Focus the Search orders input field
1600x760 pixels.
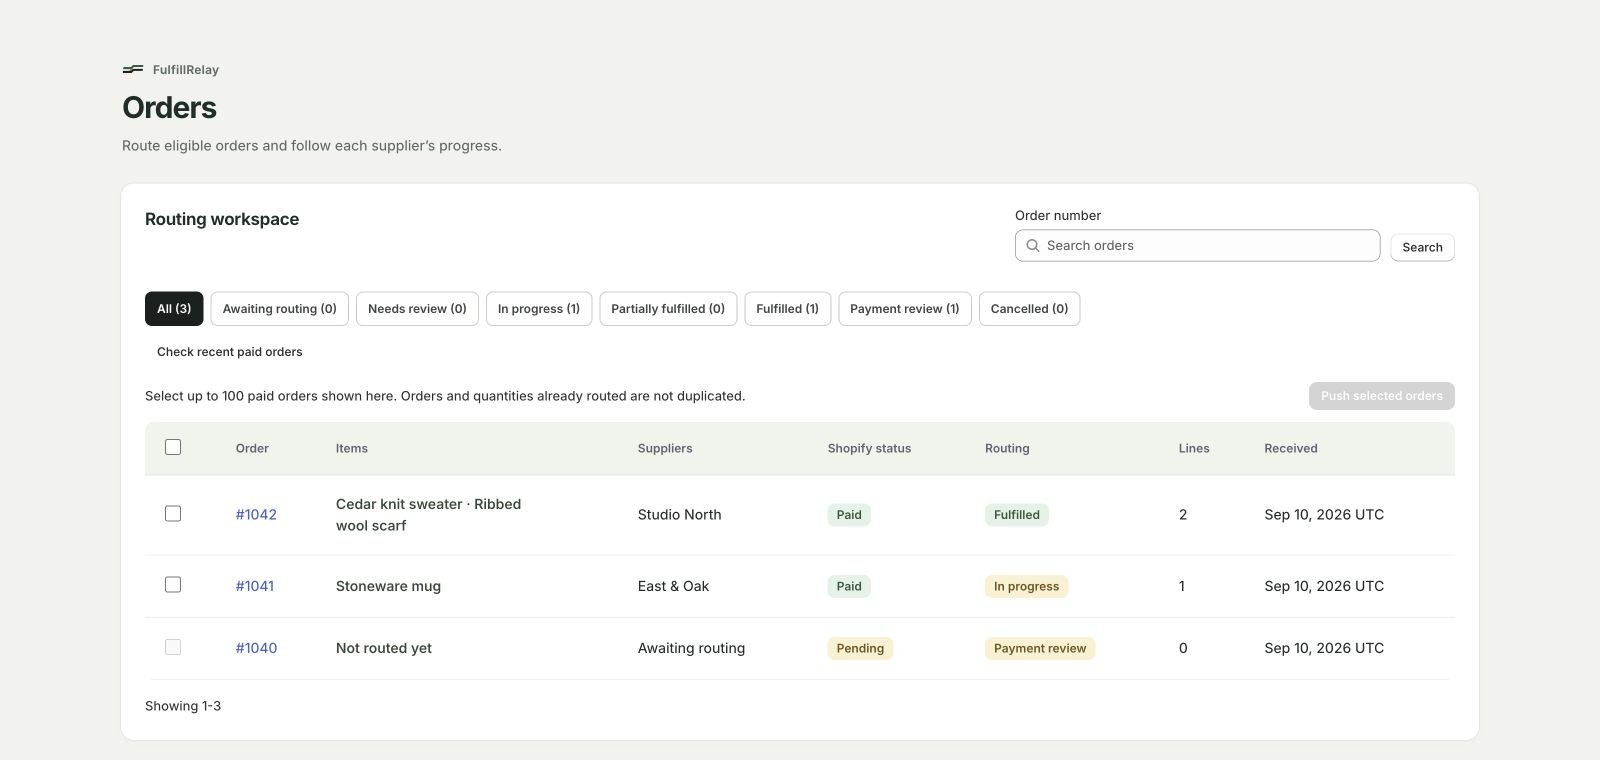[1197, 246]
